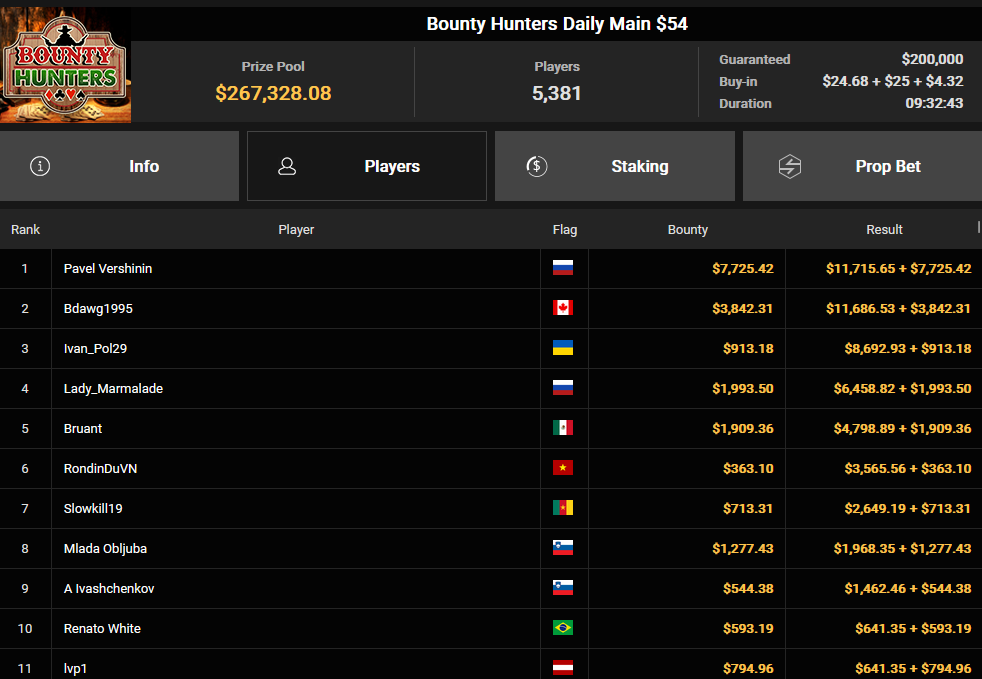The height and width of the screenshot is (679, 982).
Task: Click RondinDuVN's Vietnam flag icon
Action: (563, 468)
